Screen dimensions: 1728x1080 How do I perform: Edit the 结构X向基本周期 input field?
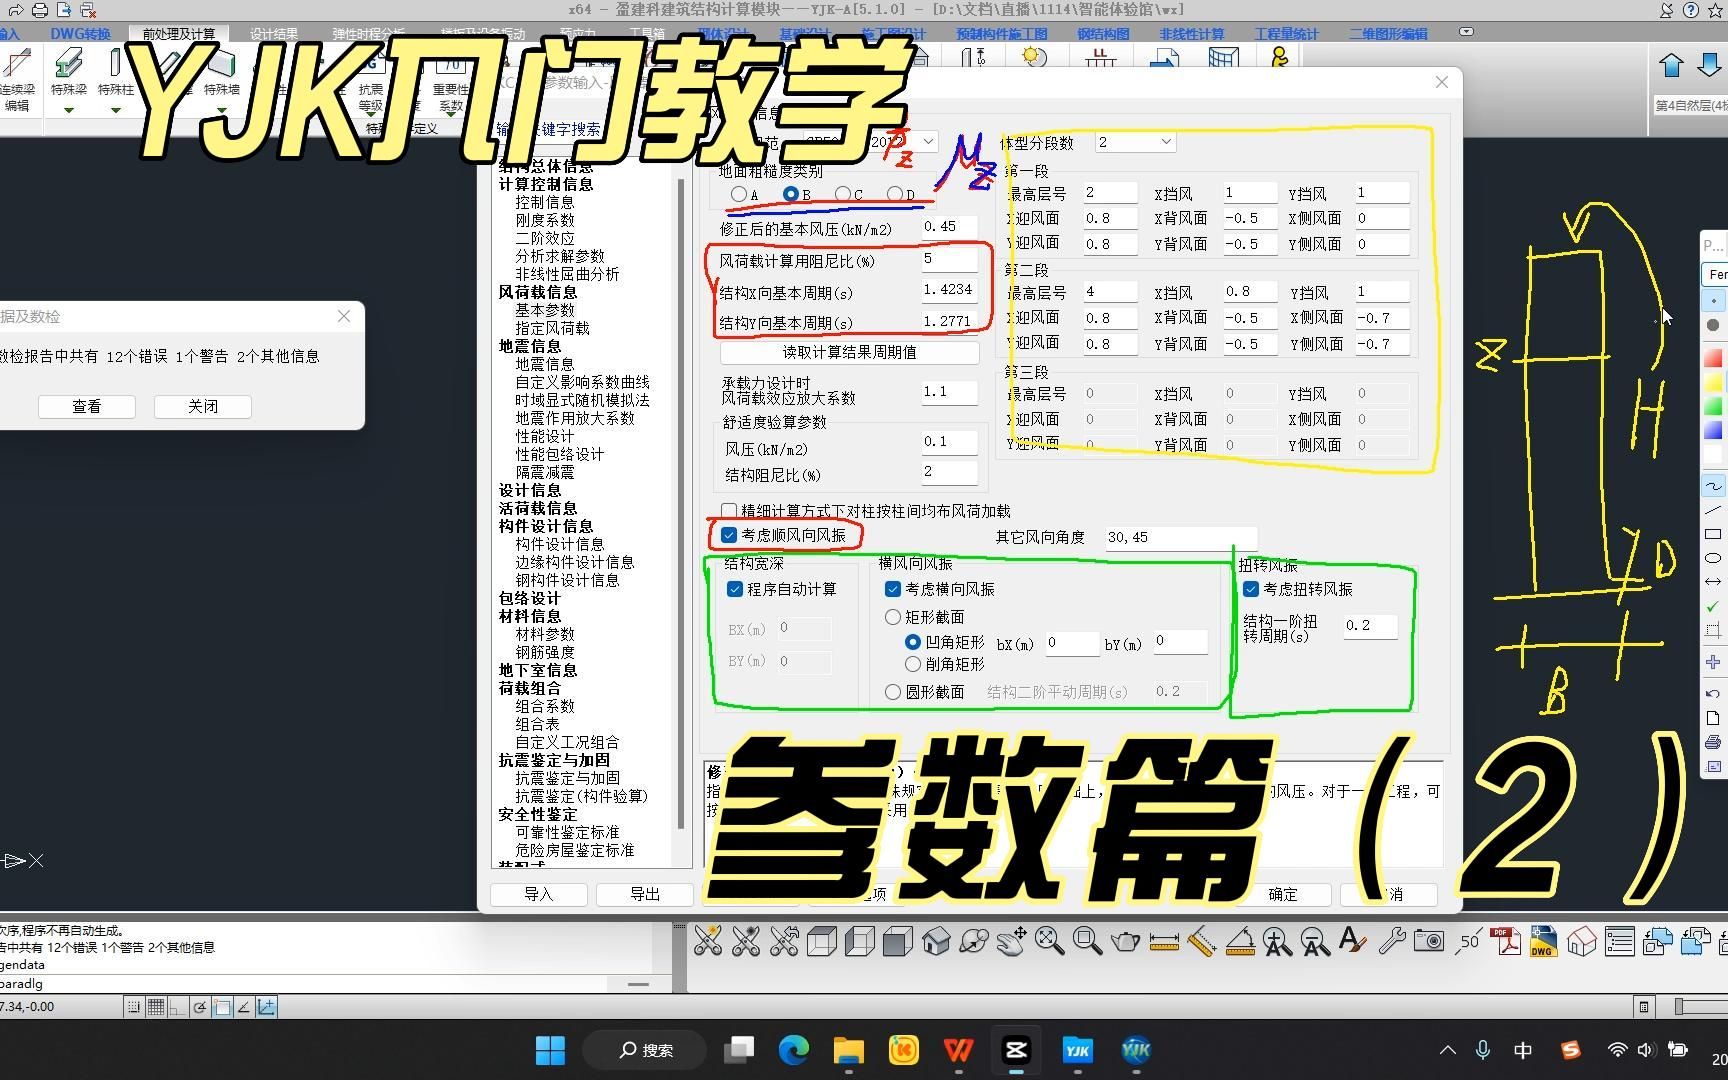pos(949,291)
